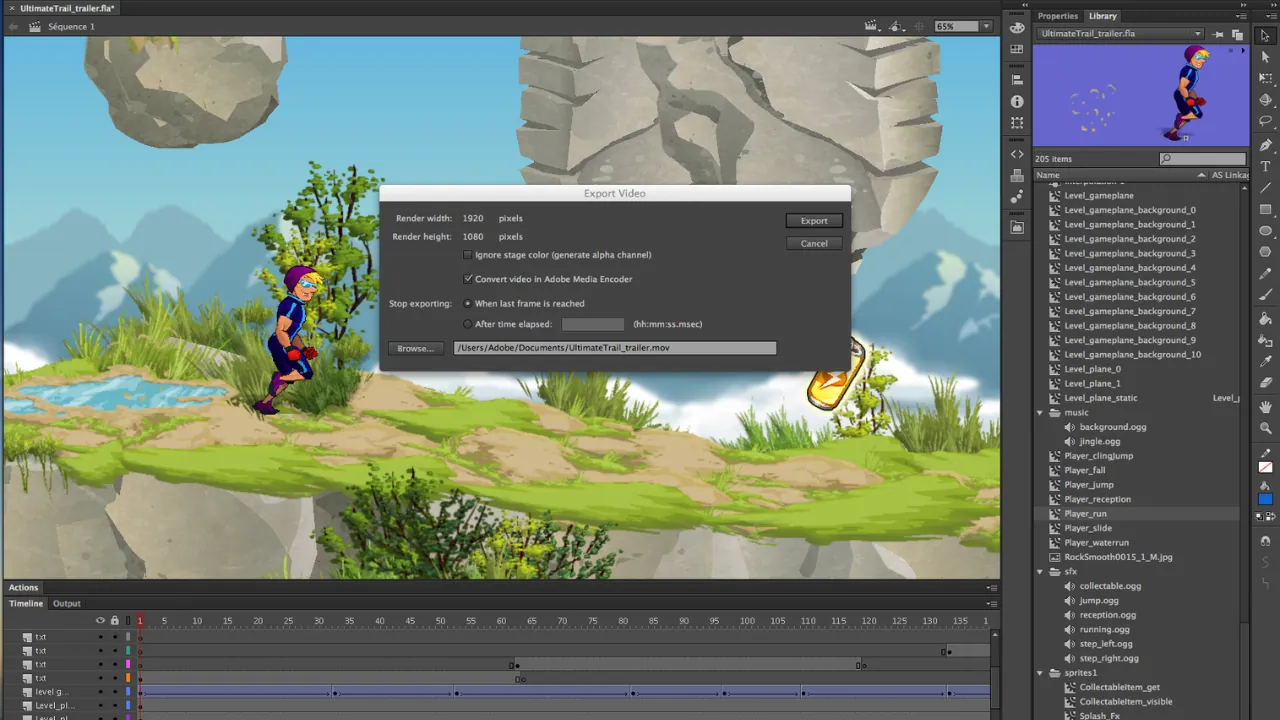Select the Zoom magnifier tool
The height and width of the screenshot is (720, 1280).
click(1265, 428)
